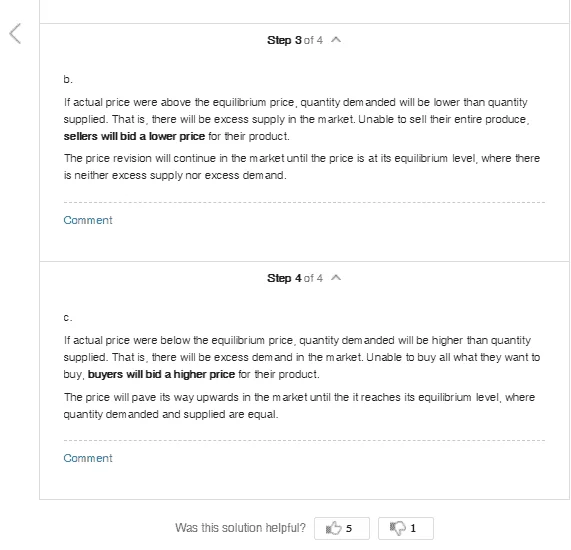Click the paragraph starting 'If actual price were below'
Viewport: 571px width, 550px height.
click(302, 357)
